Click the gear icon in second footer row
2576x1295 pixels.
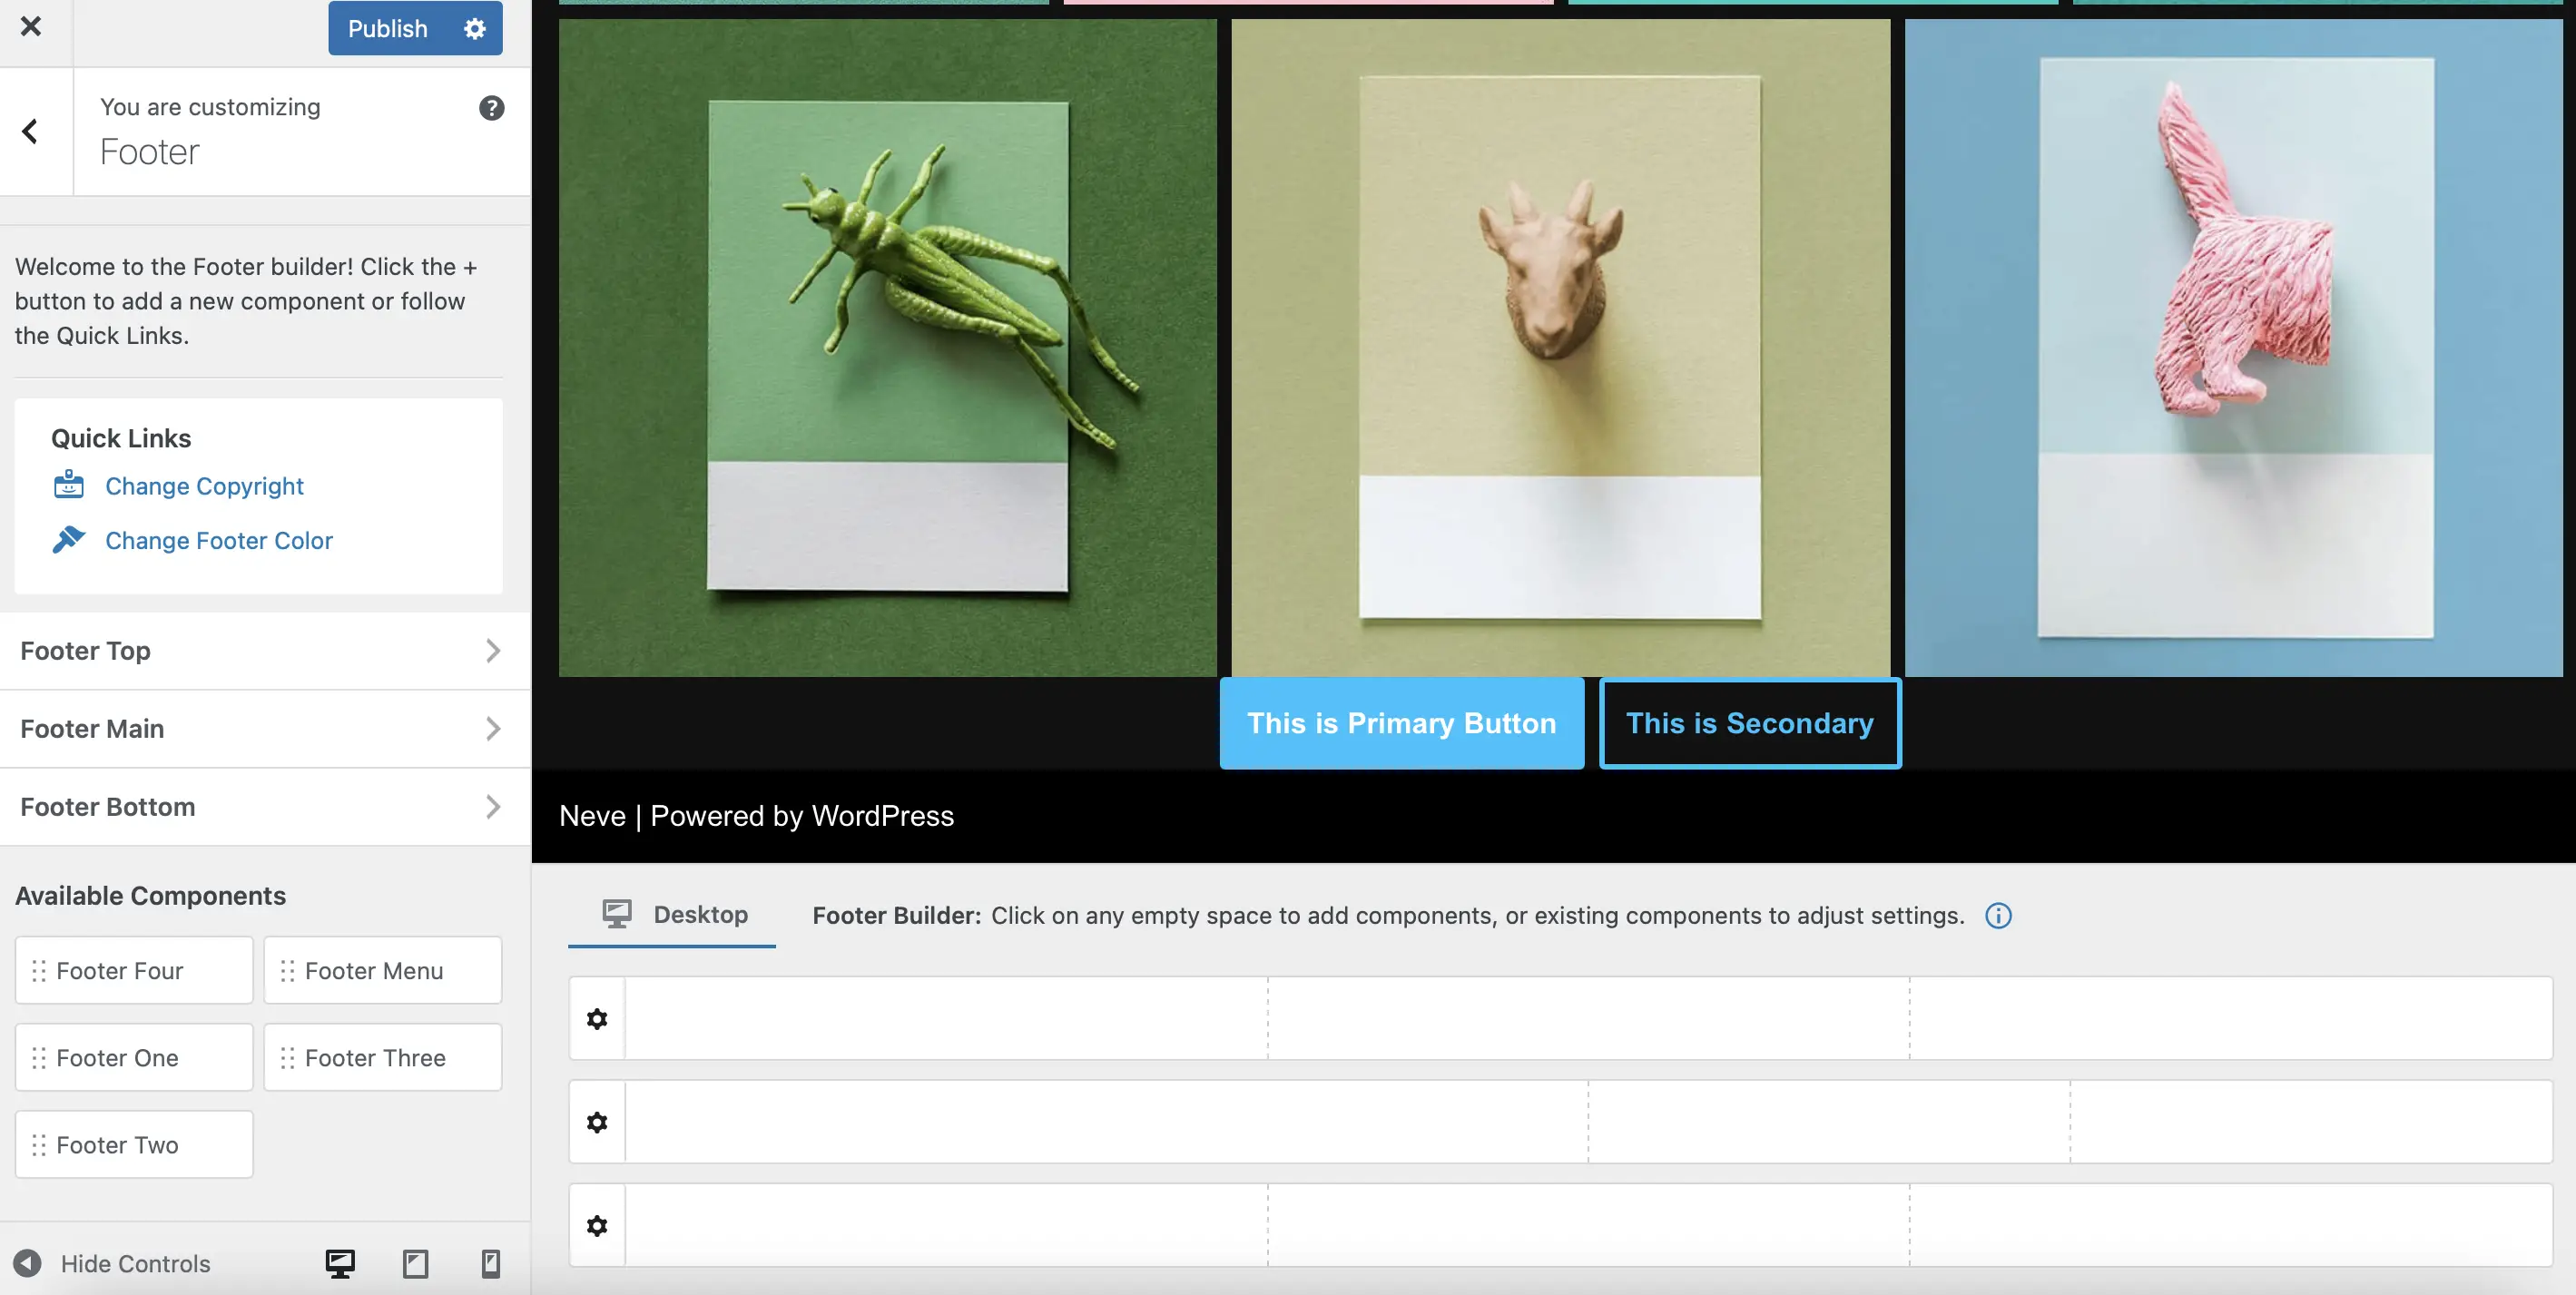click(596, 1122)
